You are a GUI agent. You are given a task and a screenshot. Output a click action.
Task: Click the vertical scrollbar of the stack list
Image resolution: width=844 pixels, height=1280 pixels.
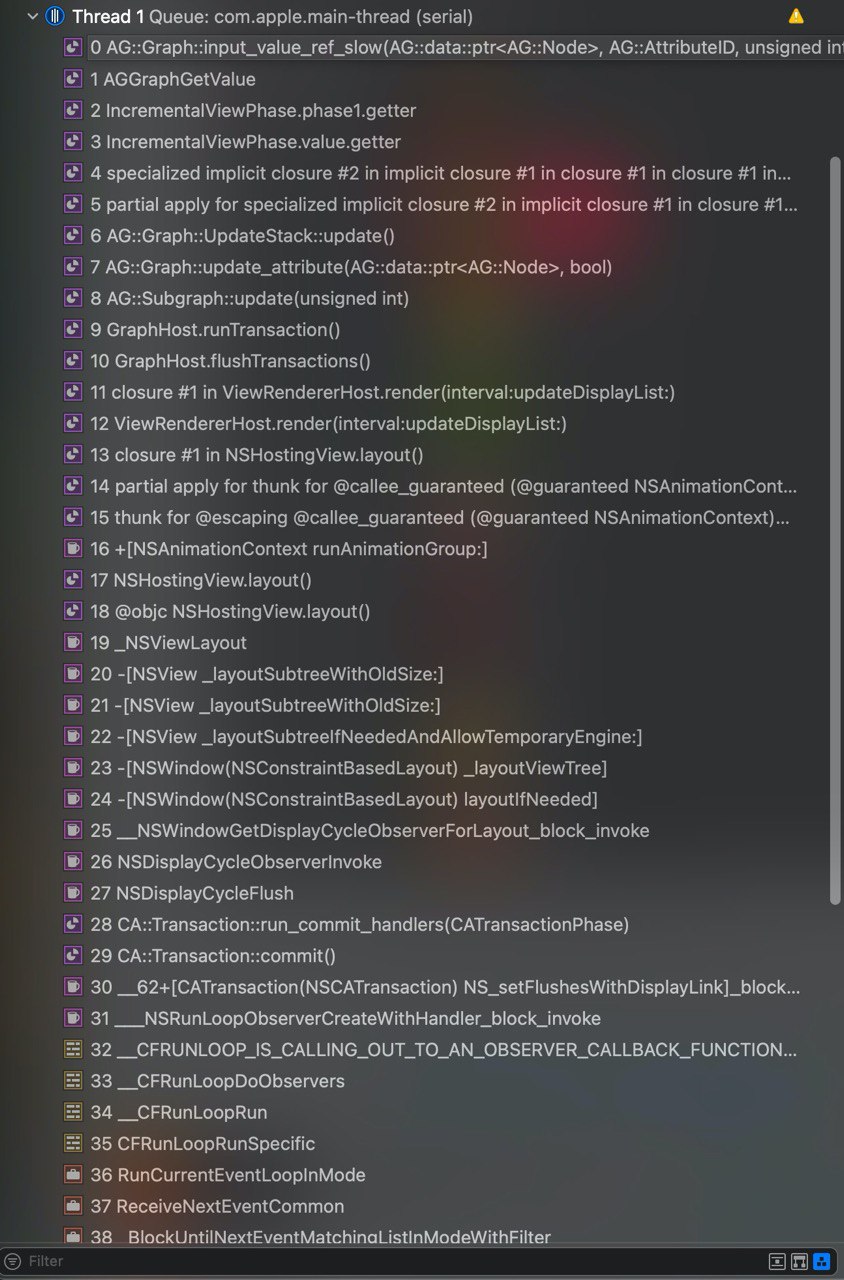click(835, 530)
